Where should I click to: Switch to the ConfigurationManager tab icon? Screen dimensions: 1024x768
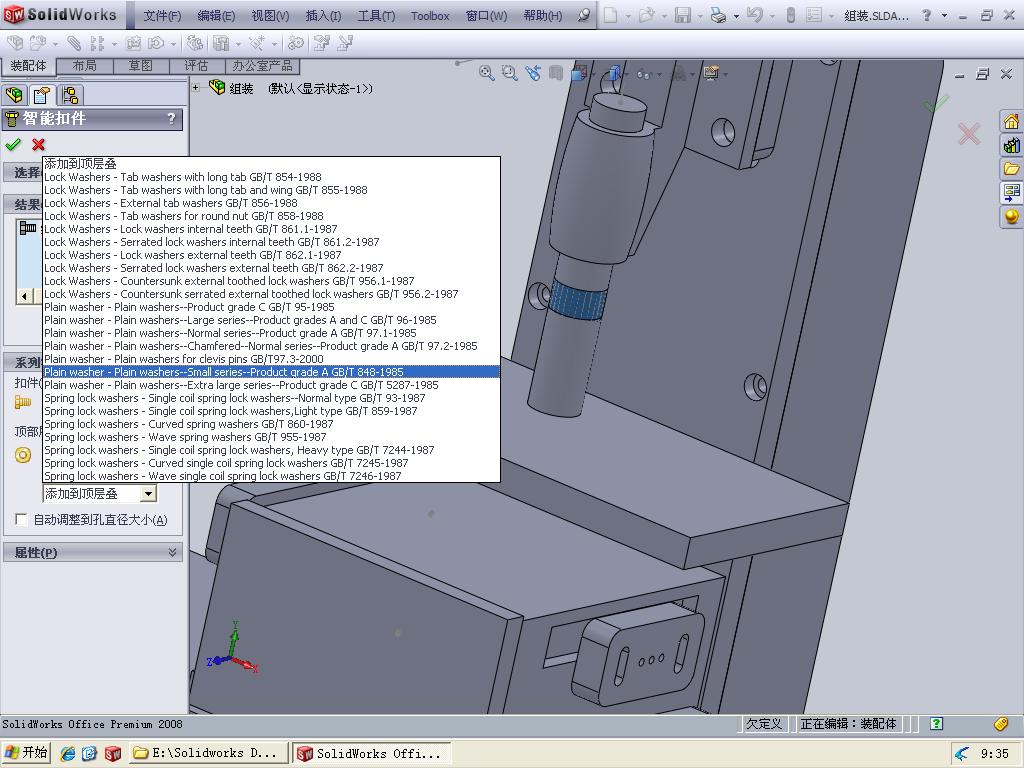(69, 95)
